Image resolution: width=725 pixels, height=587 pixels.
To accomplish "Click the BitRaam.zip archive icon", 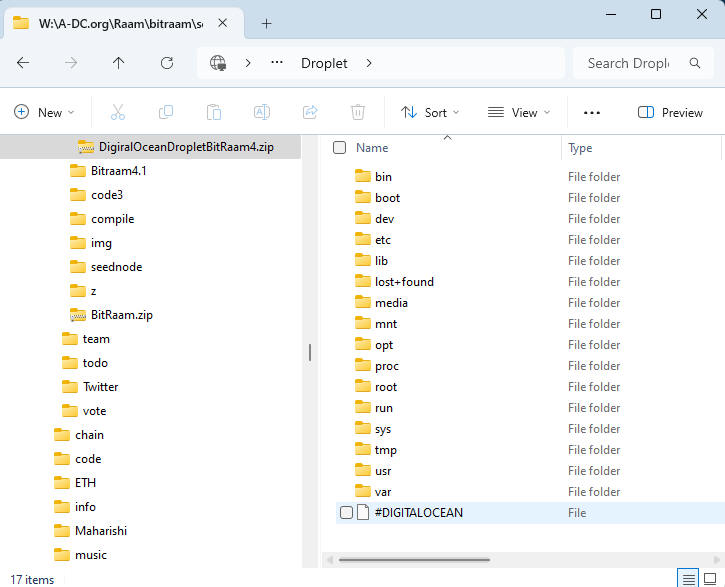I will click(x=78, y=315).
